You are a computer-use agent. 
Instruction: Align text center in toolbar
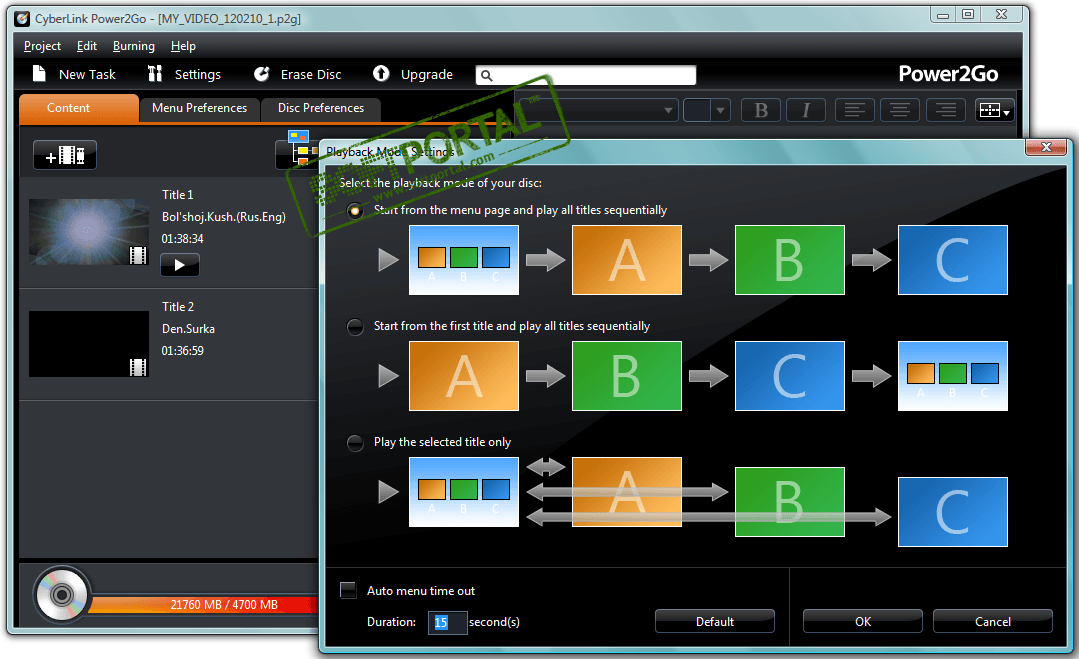pyautogui.click(x=899, y=110)
